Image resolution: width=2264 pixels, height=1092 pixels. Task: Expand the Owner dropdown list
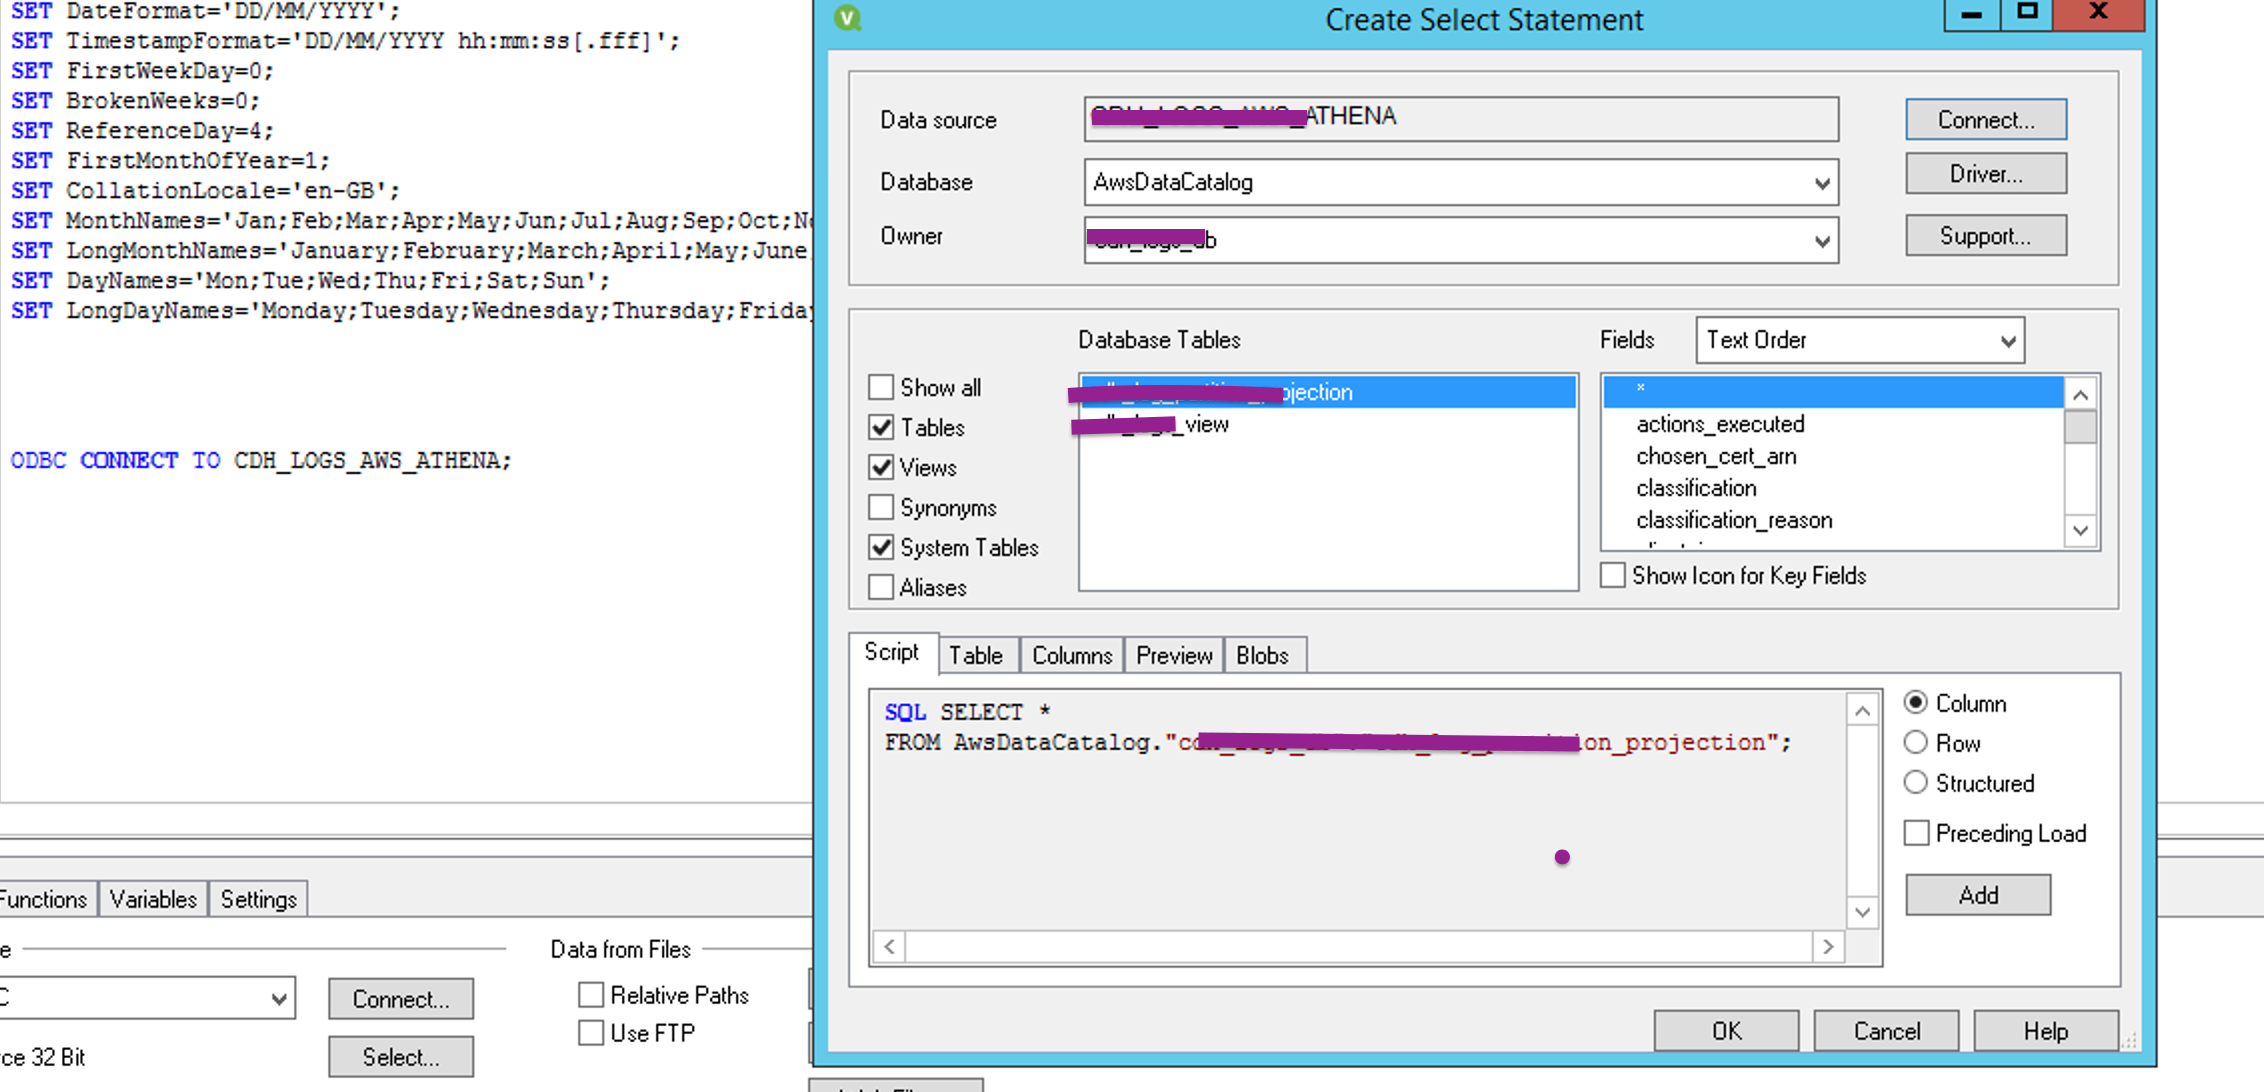click(x=1821, y=241)
